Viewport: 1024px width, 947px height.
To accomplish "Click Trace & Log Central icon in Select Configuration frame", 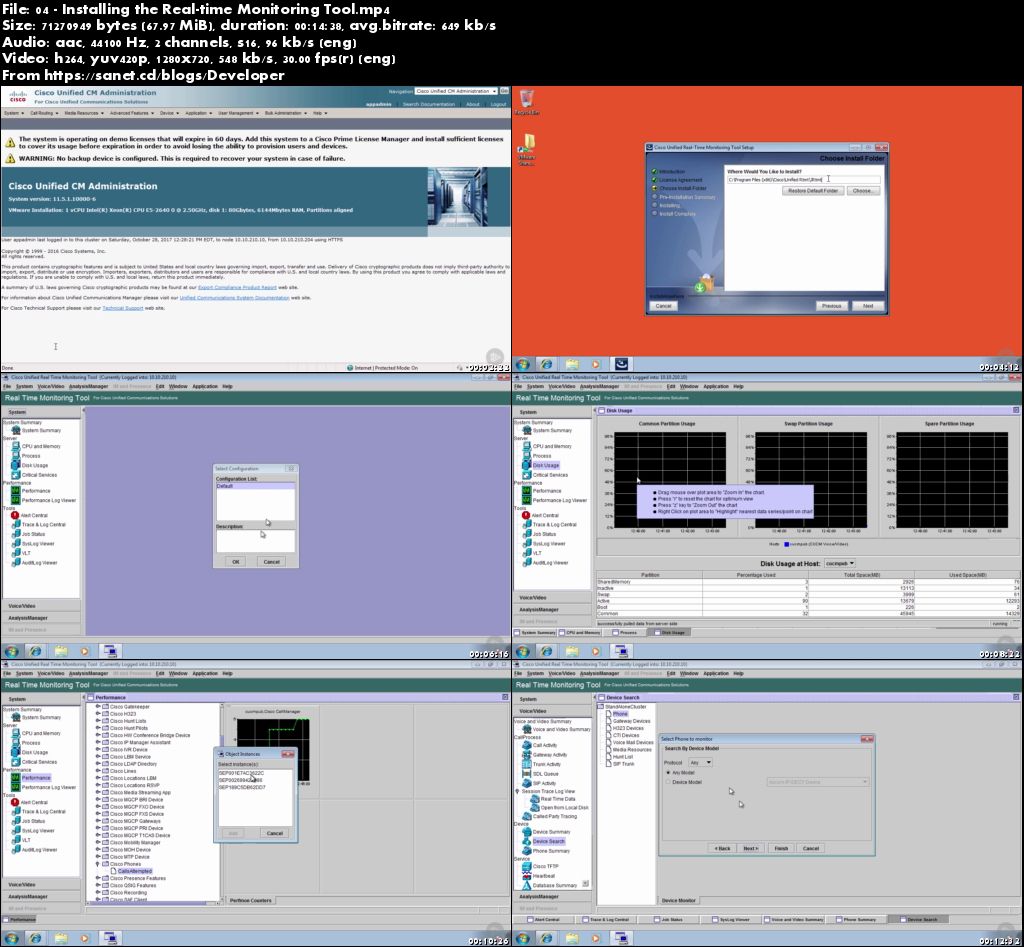I will pyautogui.click(x=16, y=524).
